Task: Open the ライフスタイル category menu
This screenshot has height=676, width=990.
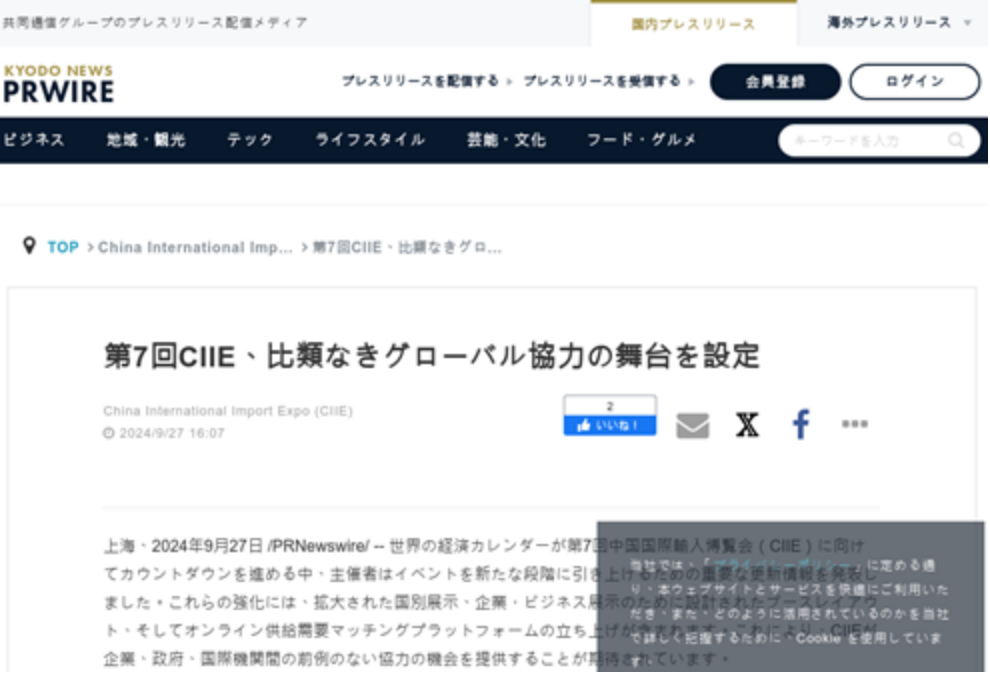Action: [370, 139]
